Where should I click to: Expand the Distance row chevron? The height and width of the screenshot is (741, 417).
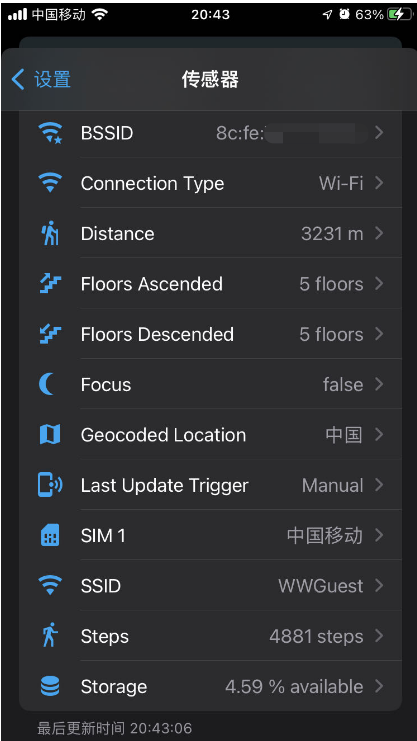[x=379, y=233]
